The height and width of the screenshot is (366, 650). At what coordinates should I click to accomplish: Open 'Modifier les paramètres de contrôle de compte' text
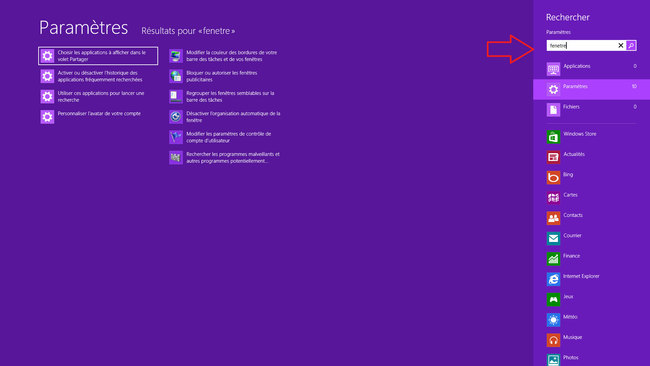(x=228, y=137)
